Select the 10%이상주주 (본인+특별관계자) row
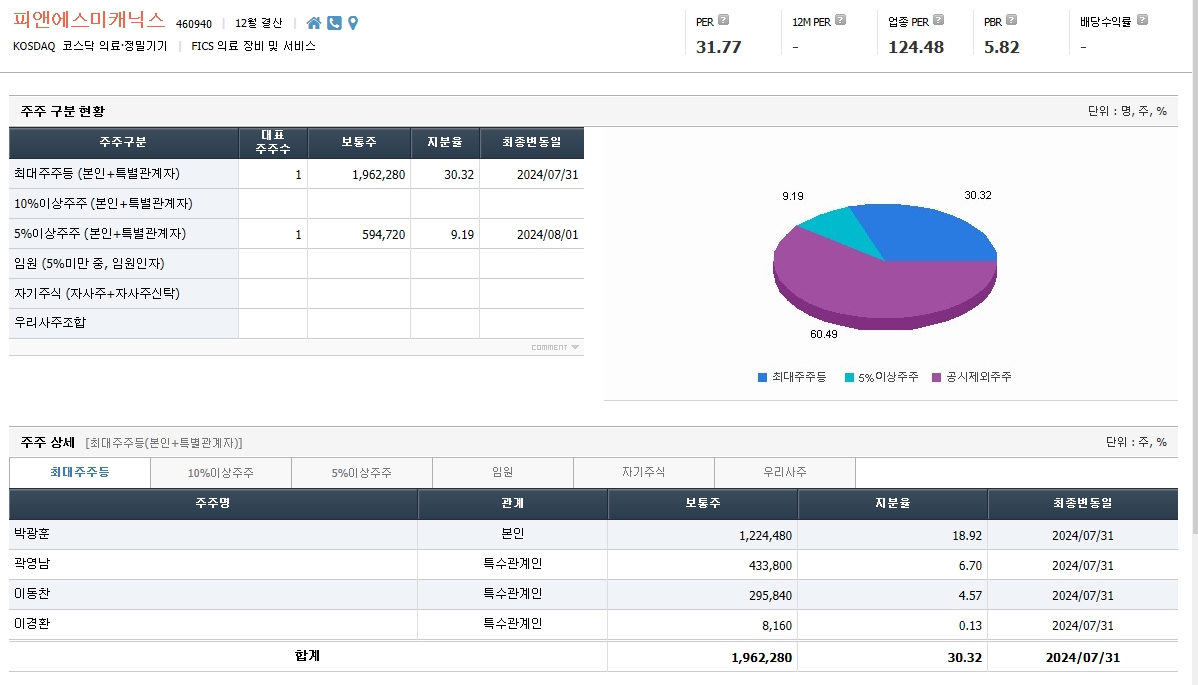Screen dimensions: 1198x685 [296, 204]
